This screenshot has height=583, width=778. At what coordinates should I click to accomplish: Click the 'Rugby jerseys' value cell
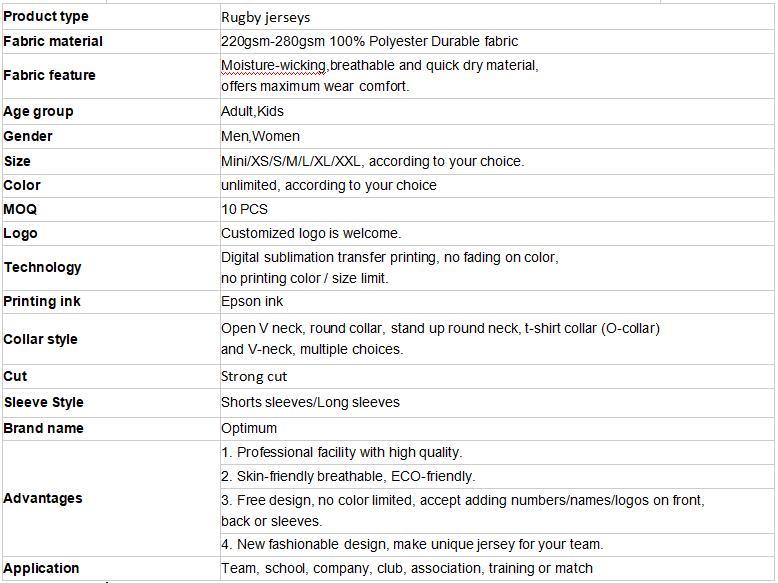pyautogui.click(x=497, y=17)
